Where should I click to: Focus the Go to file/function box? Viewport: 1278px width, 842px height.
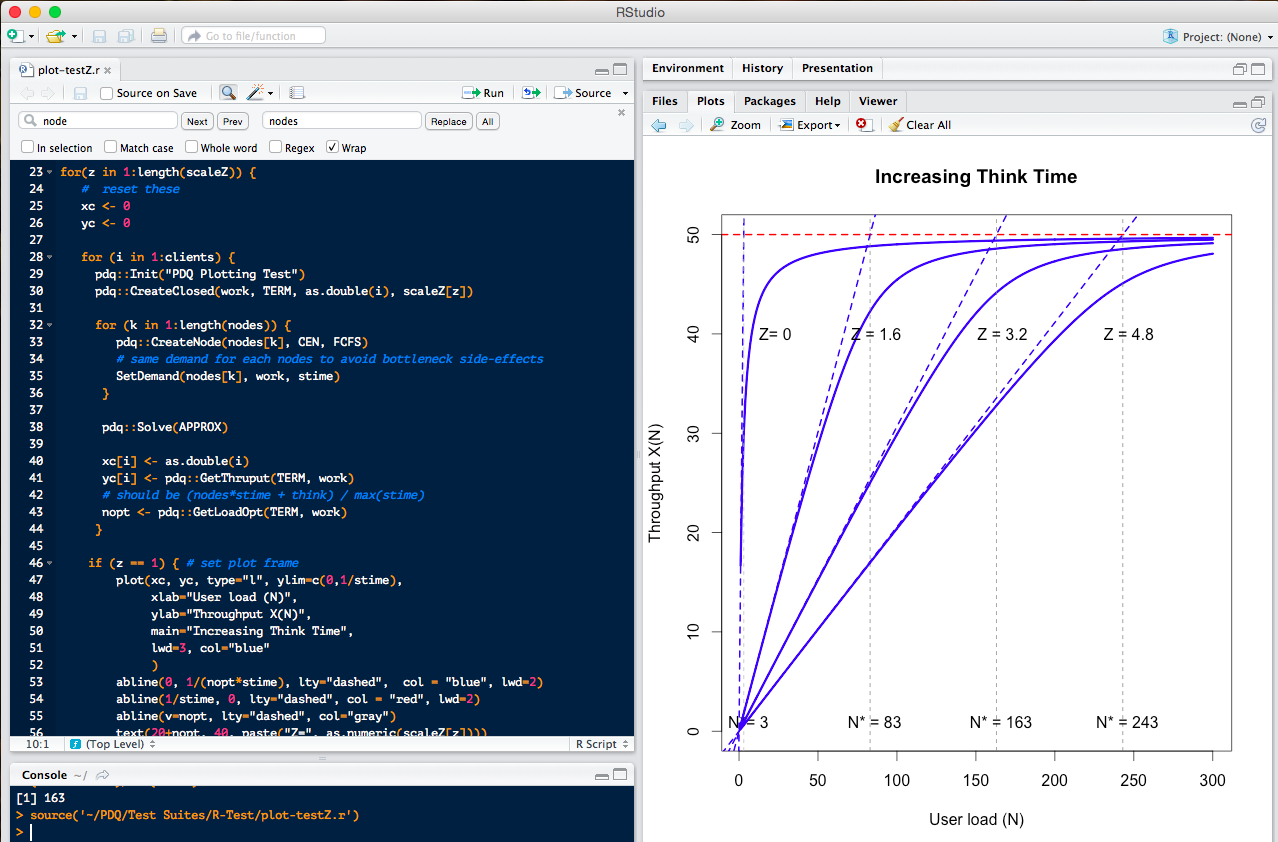pos(253,36)
